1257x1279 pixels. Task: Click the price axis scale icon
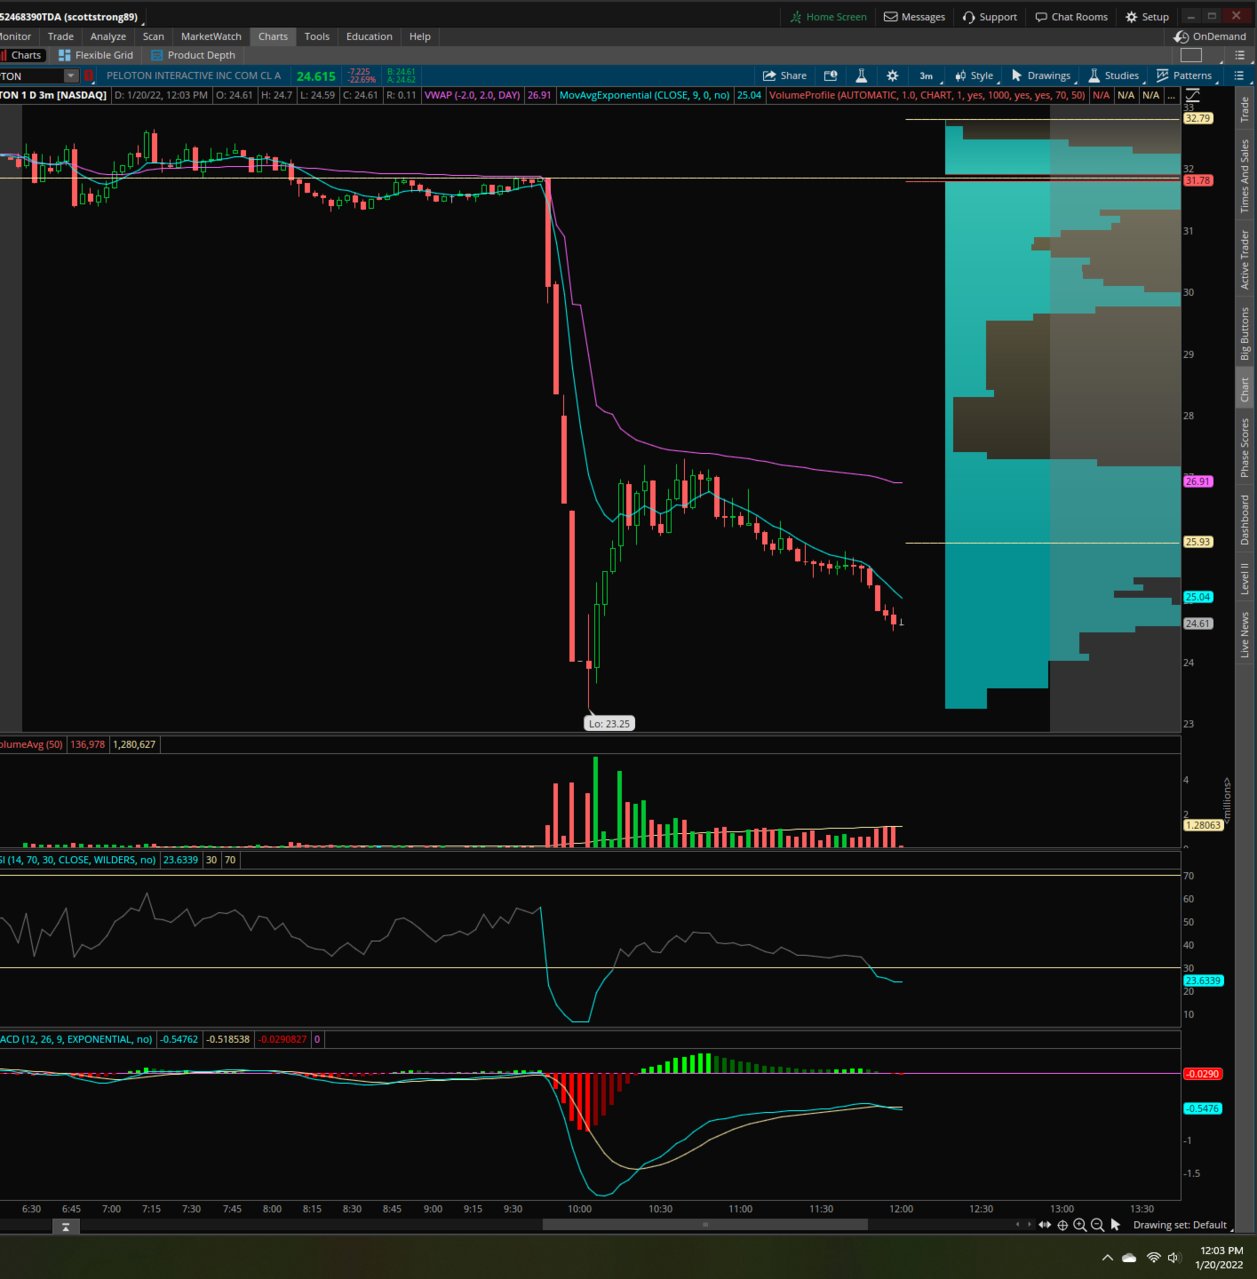pyautogui.click(x=1193, y=96)
